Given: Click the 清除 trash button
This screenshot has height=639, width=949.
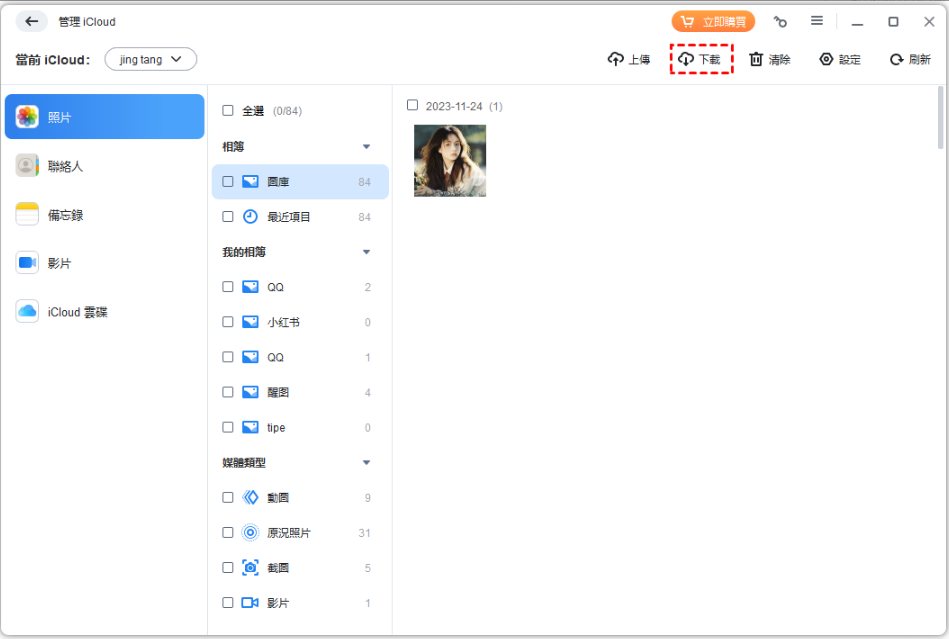Looking at the screenshot, I should pos(770,59).
